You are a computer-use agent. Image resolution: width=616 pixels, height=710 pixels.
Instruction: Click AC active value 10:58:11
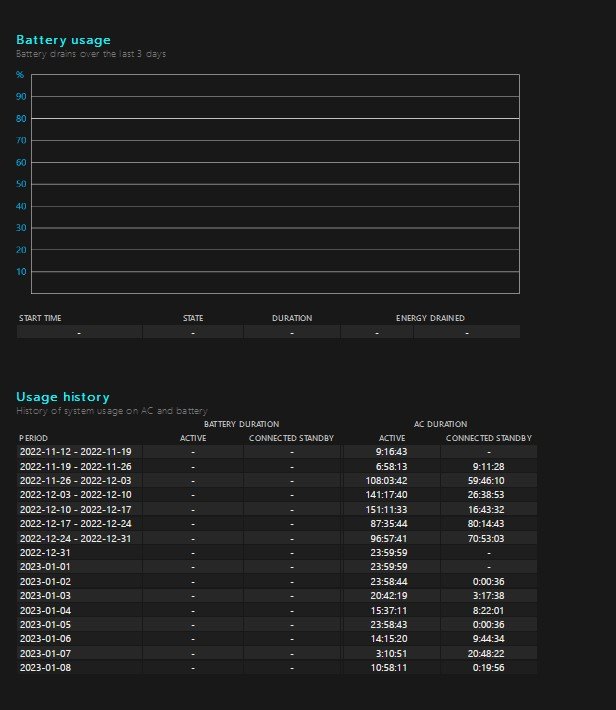pyautogui.click(x=389, y=668)
